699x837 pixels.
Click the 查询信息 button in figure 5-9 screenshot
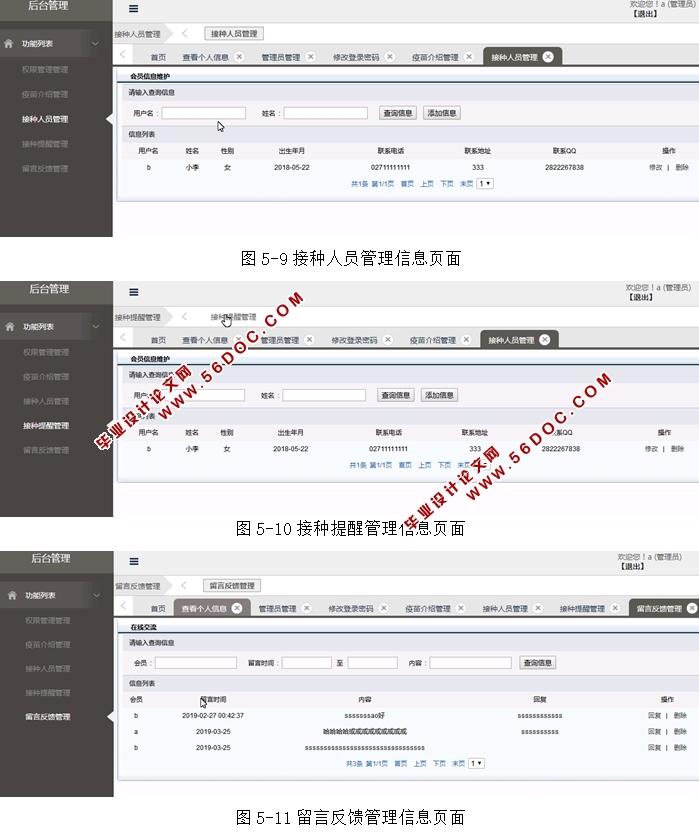(x=398, y=113)
